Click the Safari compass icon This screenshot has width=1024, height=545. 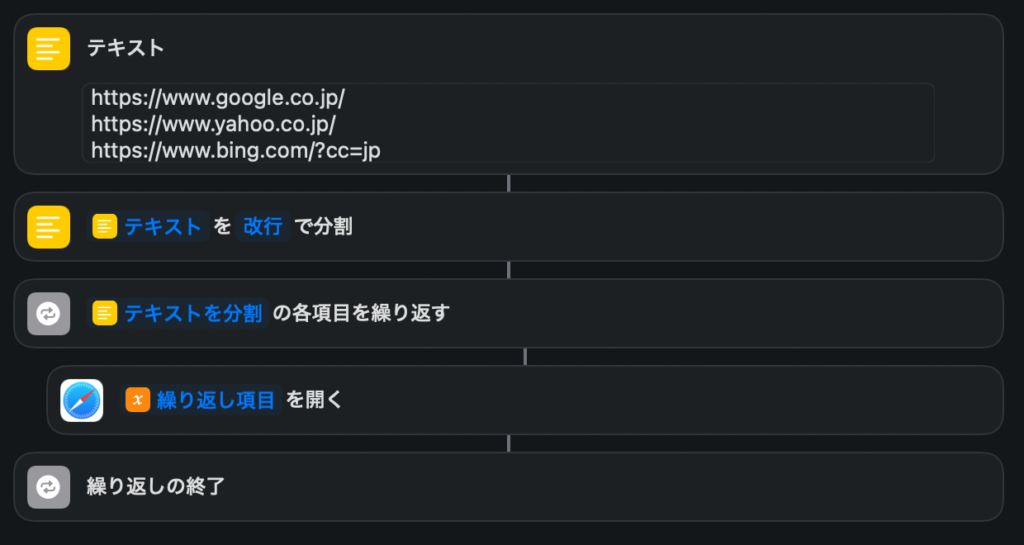click(x=82, y=400)
